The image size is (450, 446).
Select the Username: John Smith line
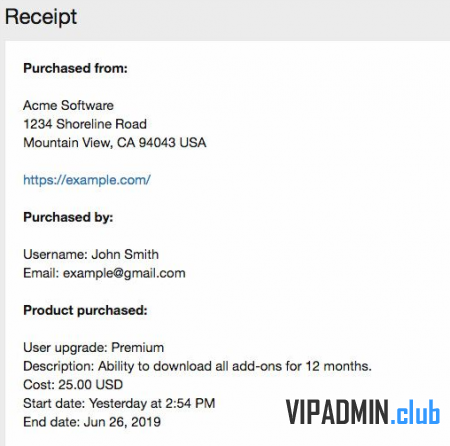pos(91,254)
